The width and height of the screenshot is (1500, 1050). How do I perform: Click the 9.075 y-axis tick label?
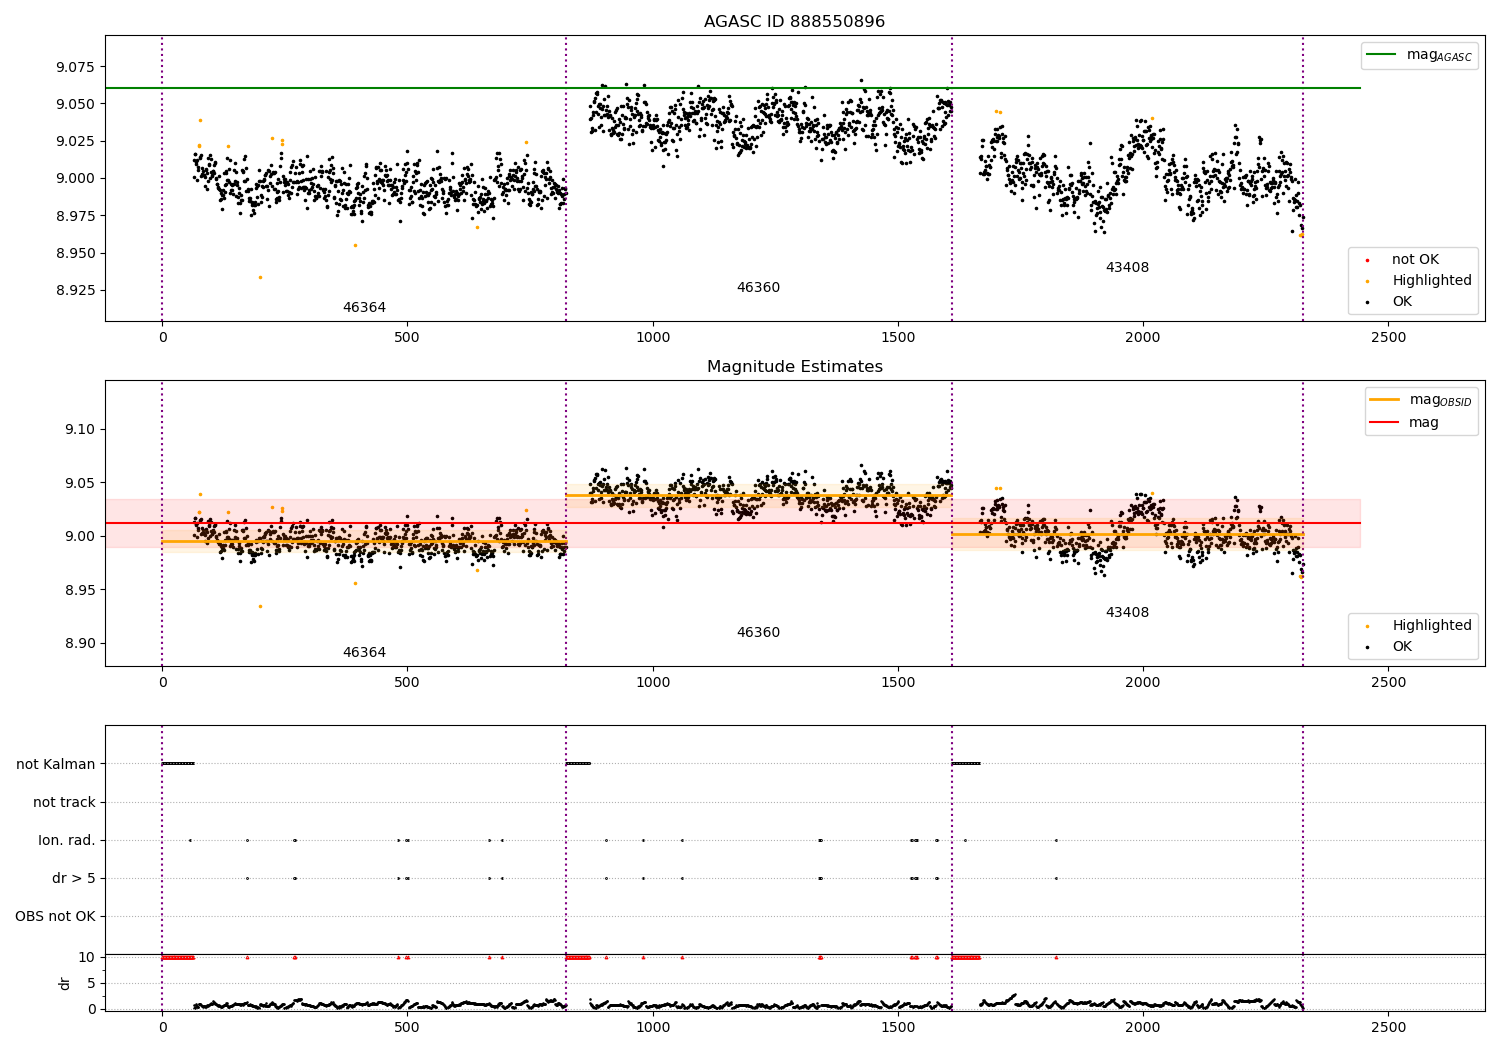click(x=75, y=67)
